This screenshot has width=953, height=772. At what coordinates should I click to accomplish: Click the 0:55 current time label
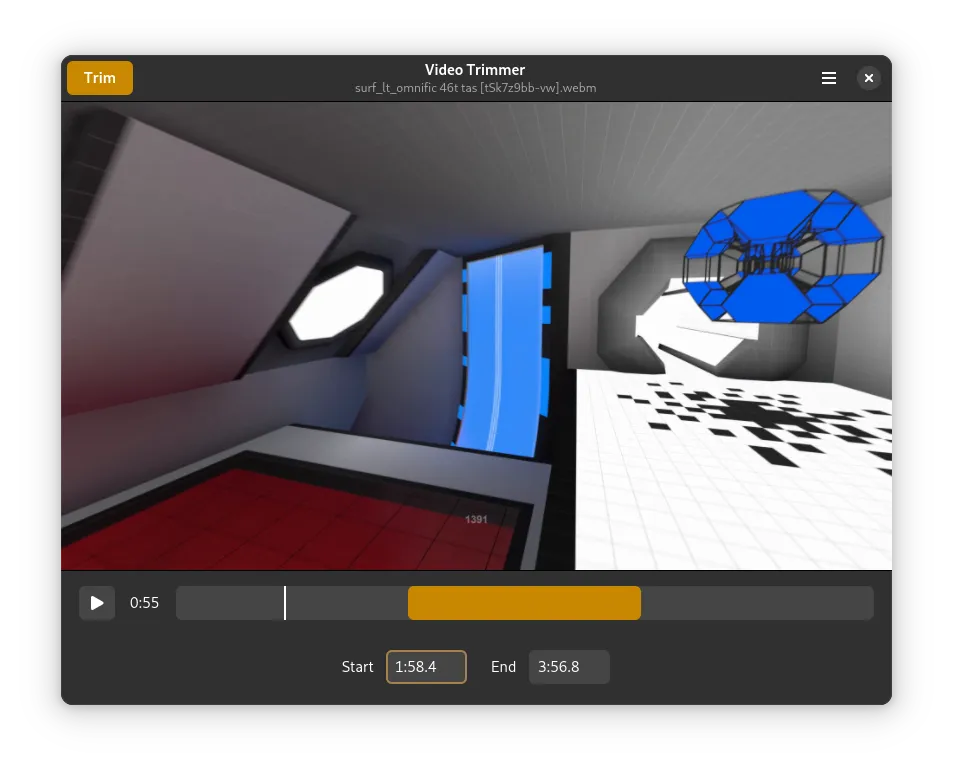pos(145,603)
